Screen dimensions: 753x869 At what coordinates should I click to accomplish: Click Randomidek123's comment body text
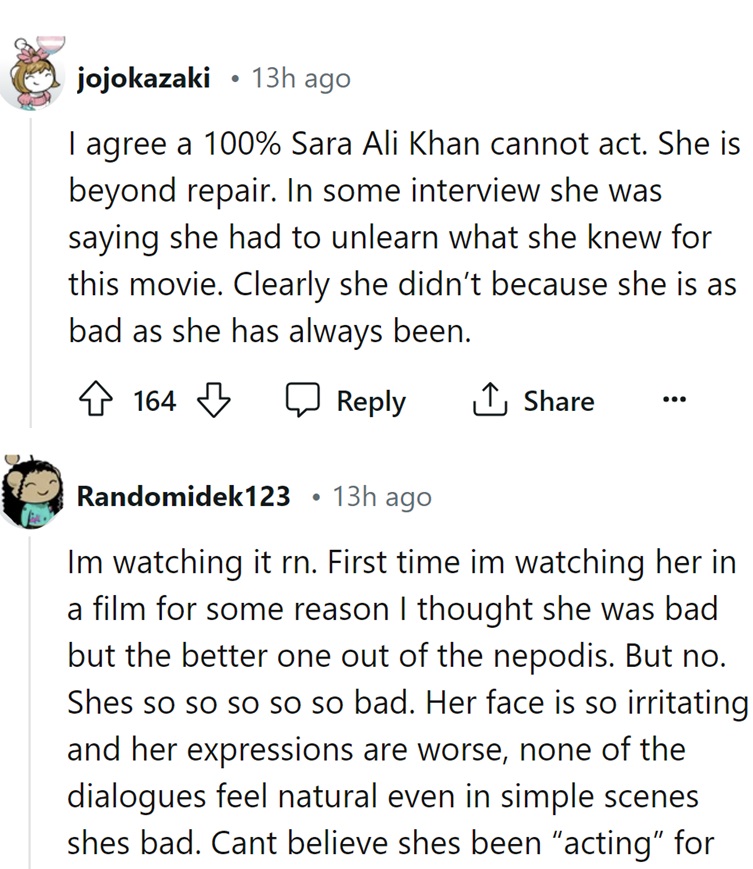coord(407,703)
